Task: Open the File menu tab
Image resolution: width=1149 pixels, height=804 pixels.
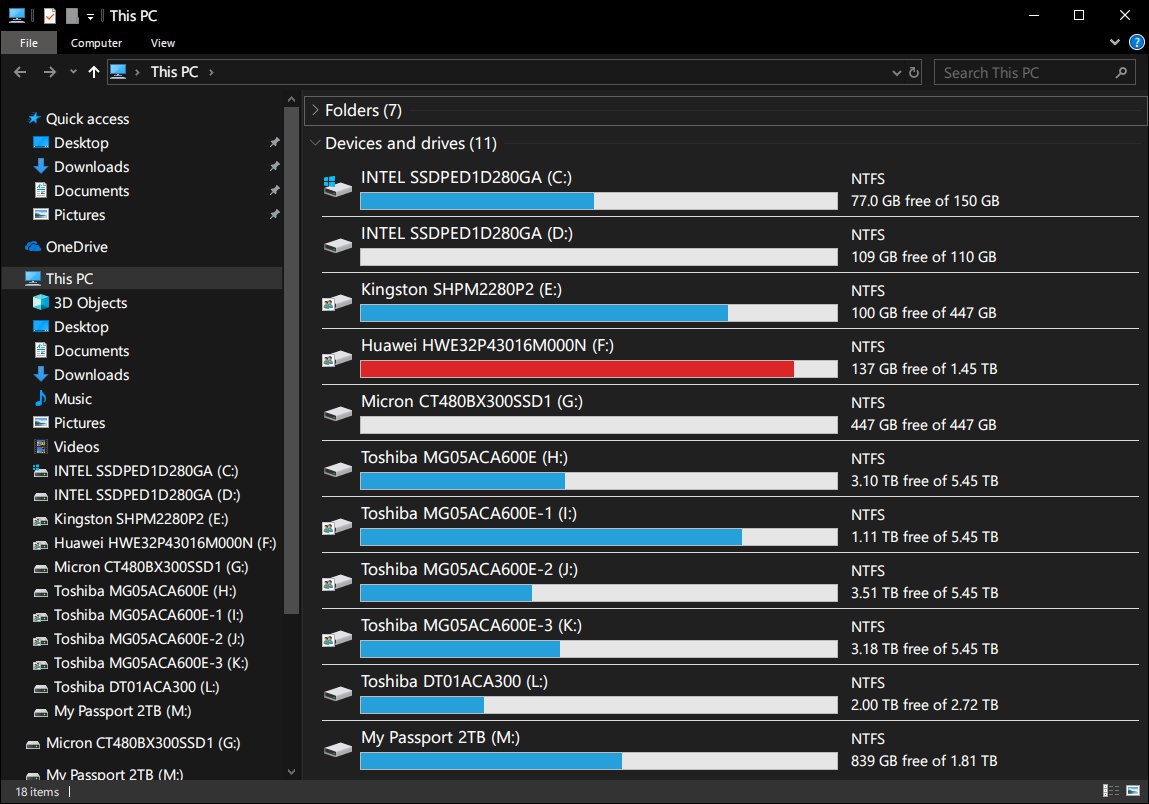Action: tap(29, 43)
